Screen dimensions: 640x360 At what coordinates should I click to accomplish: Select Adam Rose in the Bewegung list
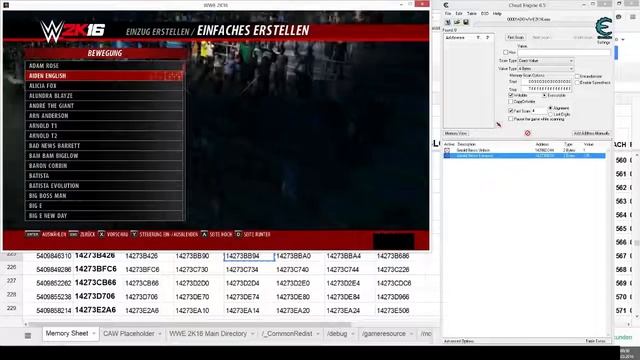tap(104, 66)
